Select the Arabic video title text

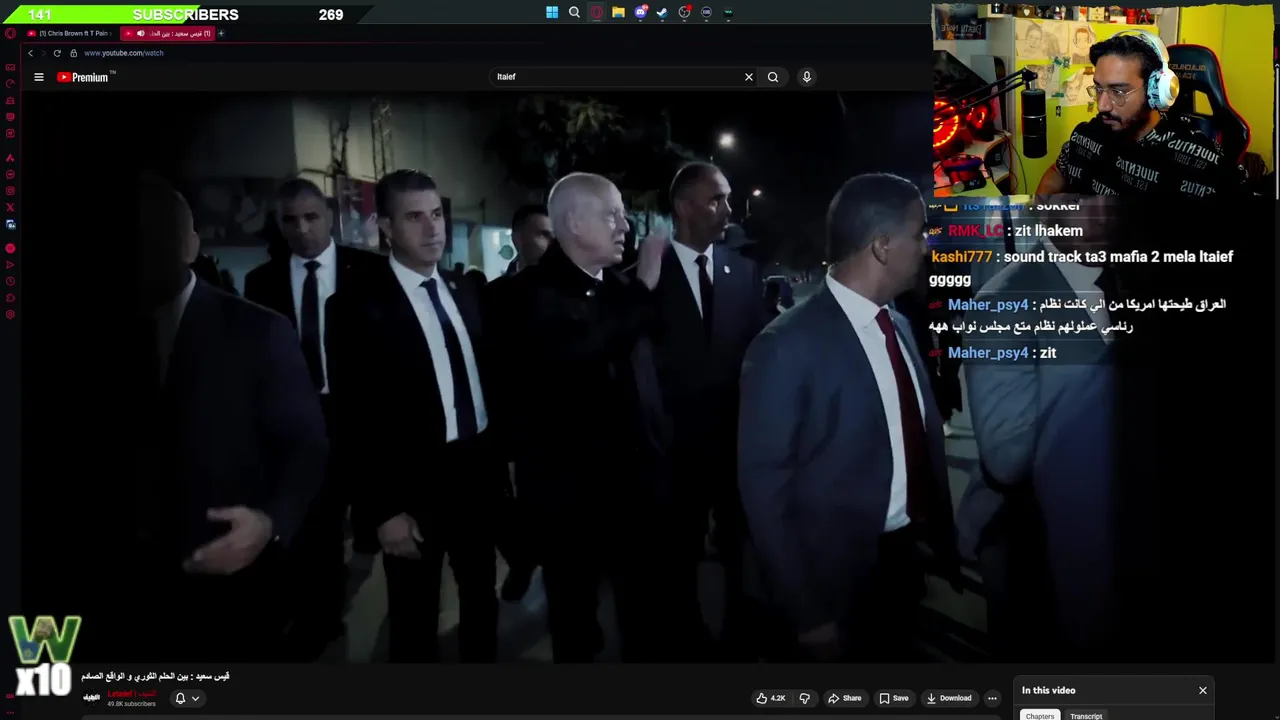tap(155, 676)
